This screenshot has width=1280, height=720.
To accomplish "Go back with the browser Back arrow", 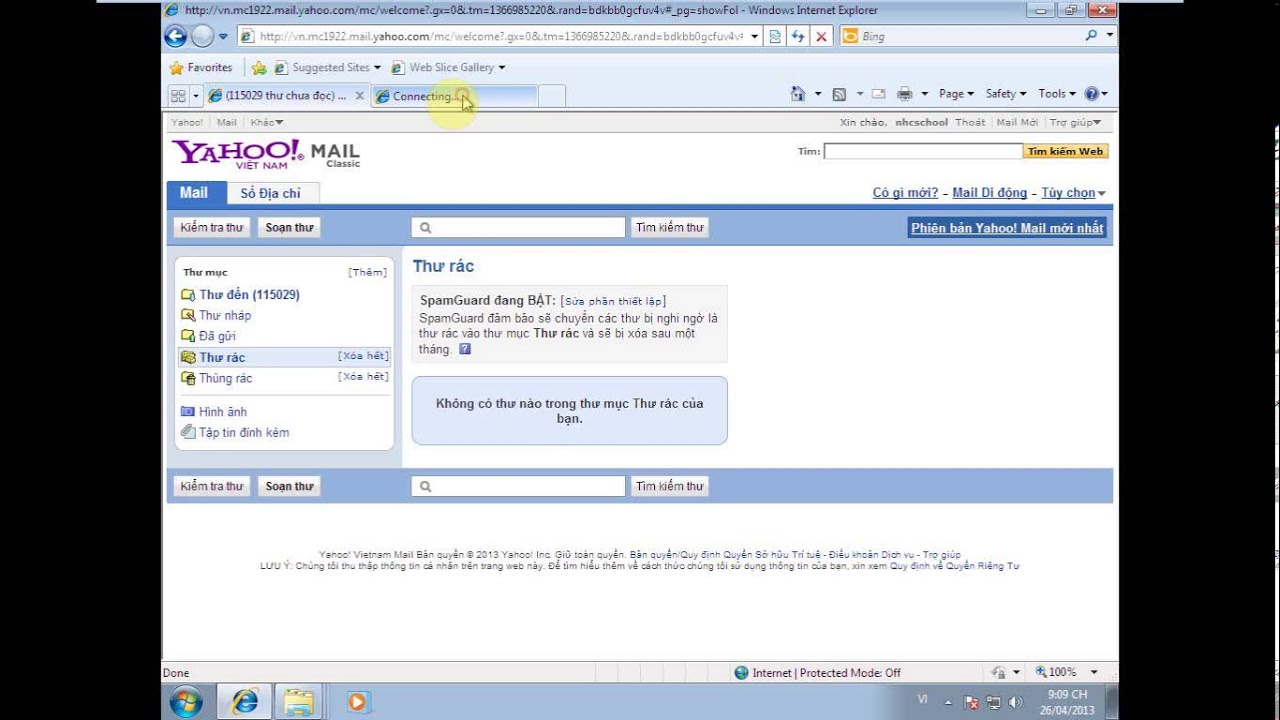I will coord(176,36).
